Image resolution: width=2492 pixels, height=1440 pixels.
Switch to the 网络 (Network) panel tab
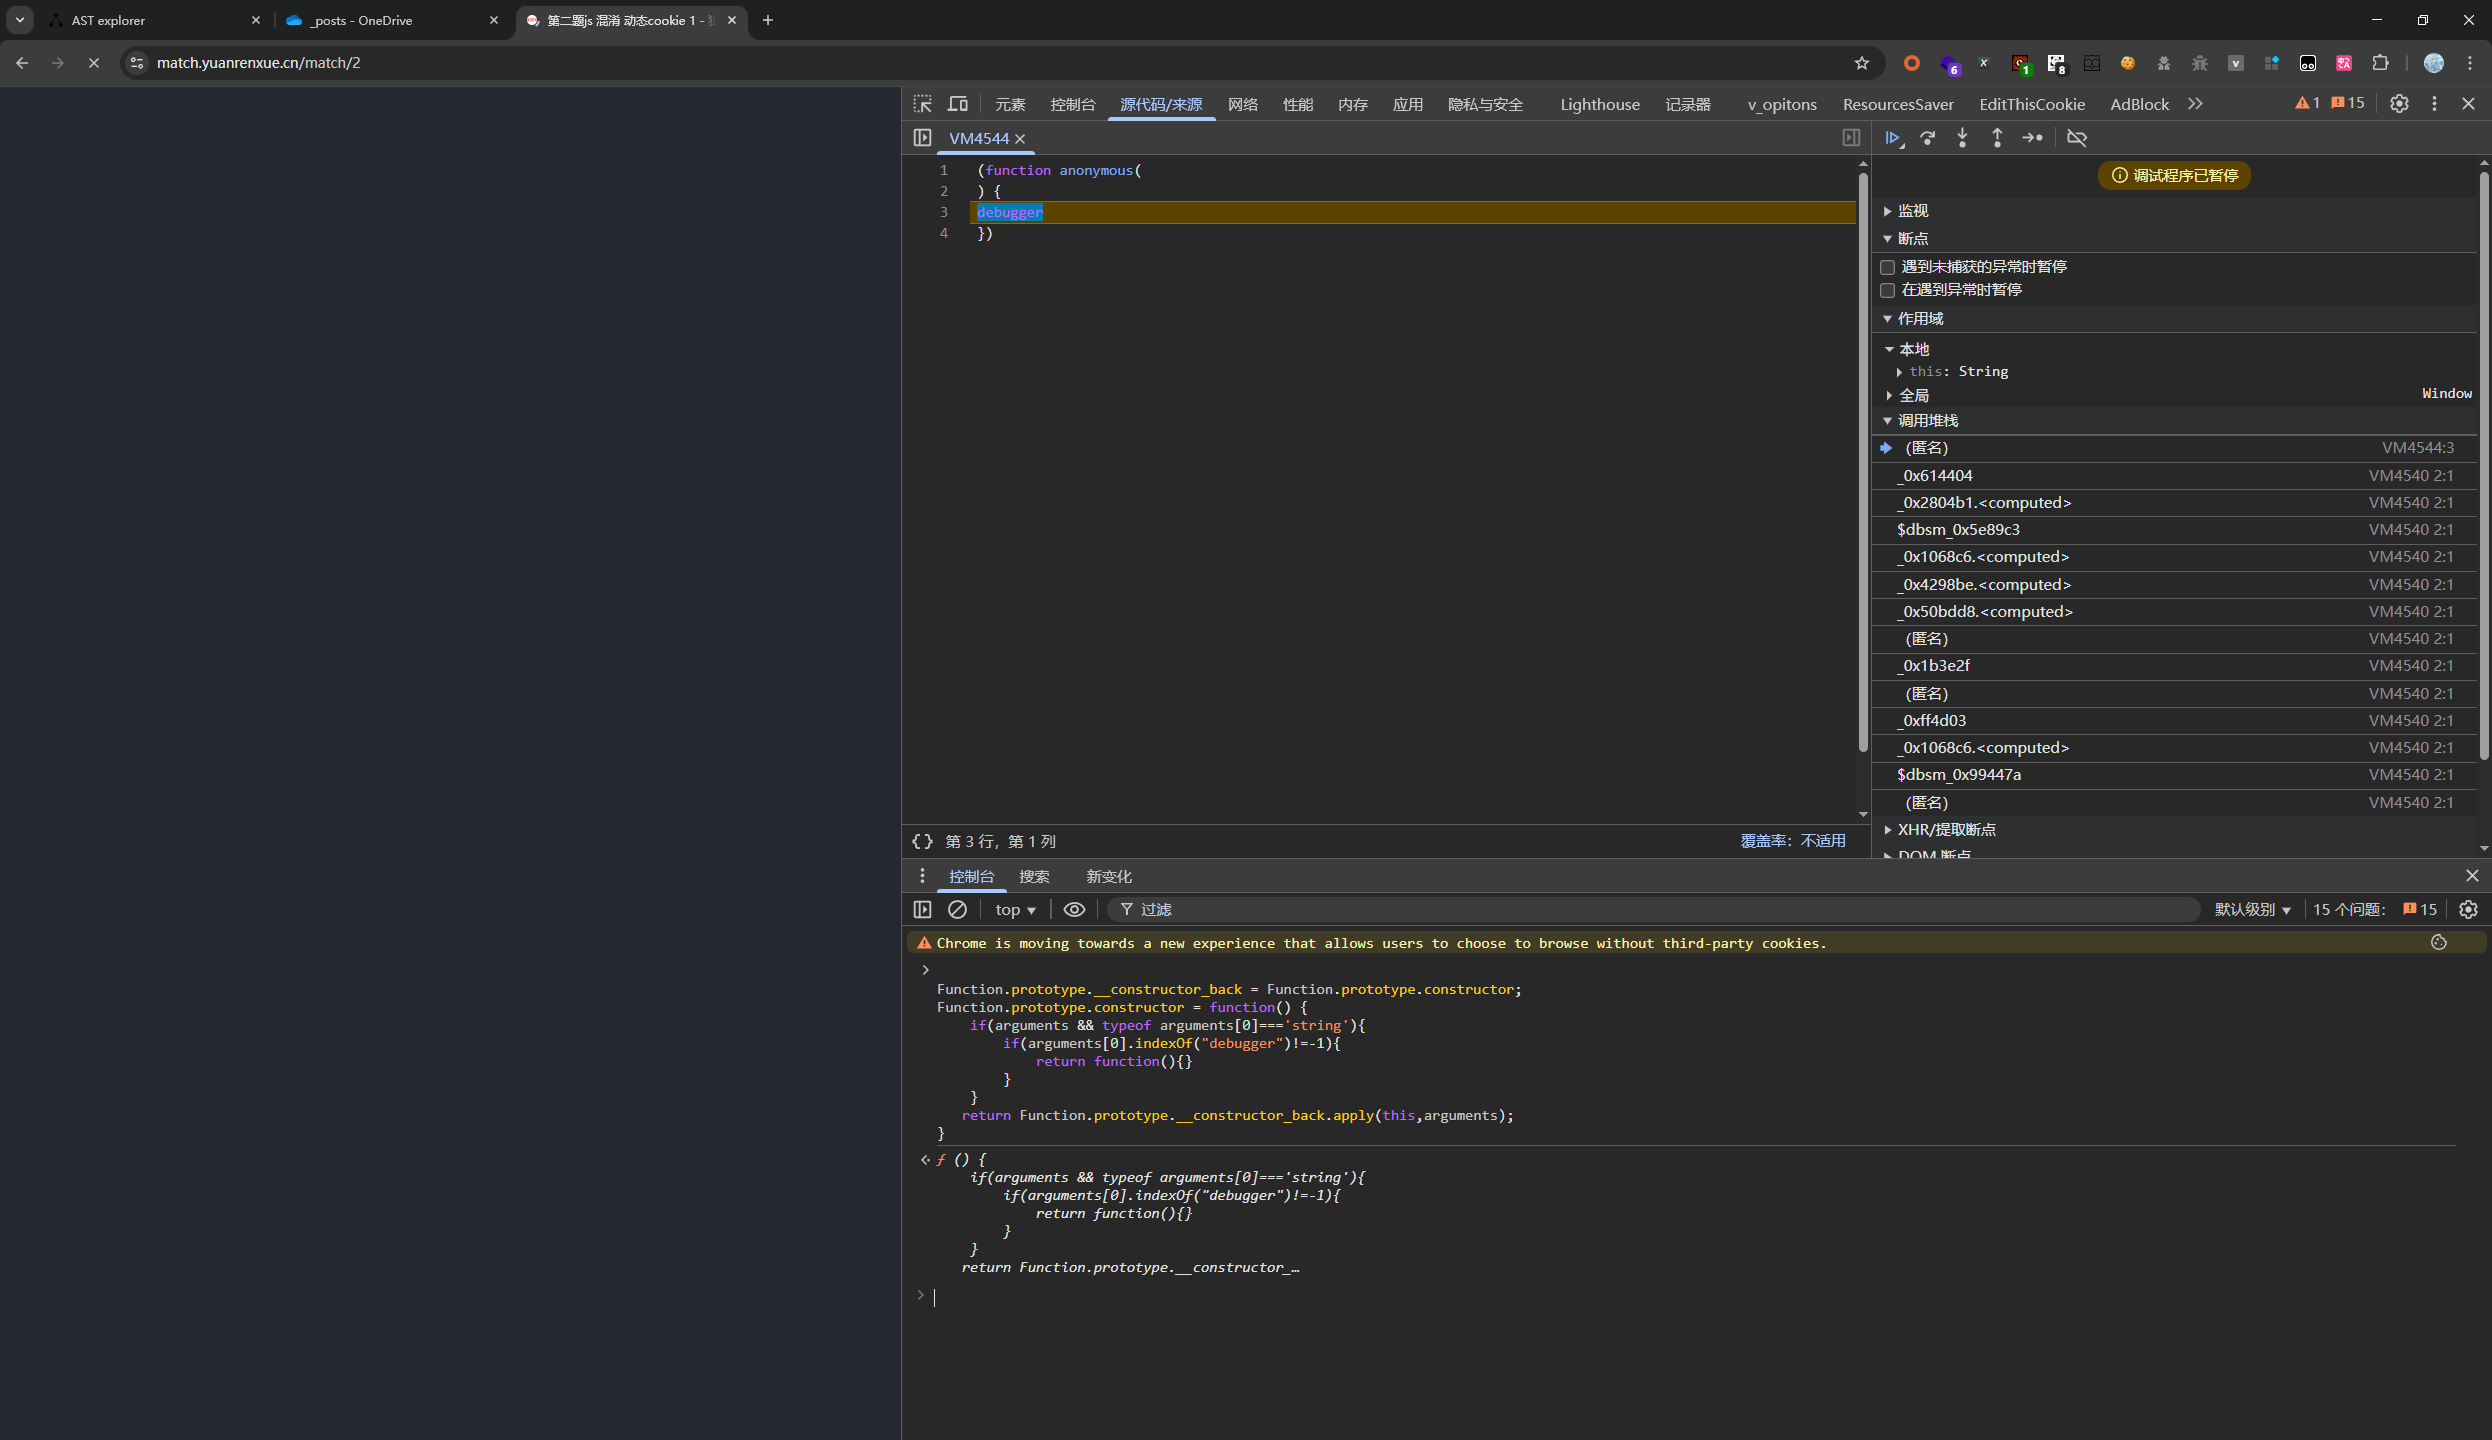[1242, 104]
